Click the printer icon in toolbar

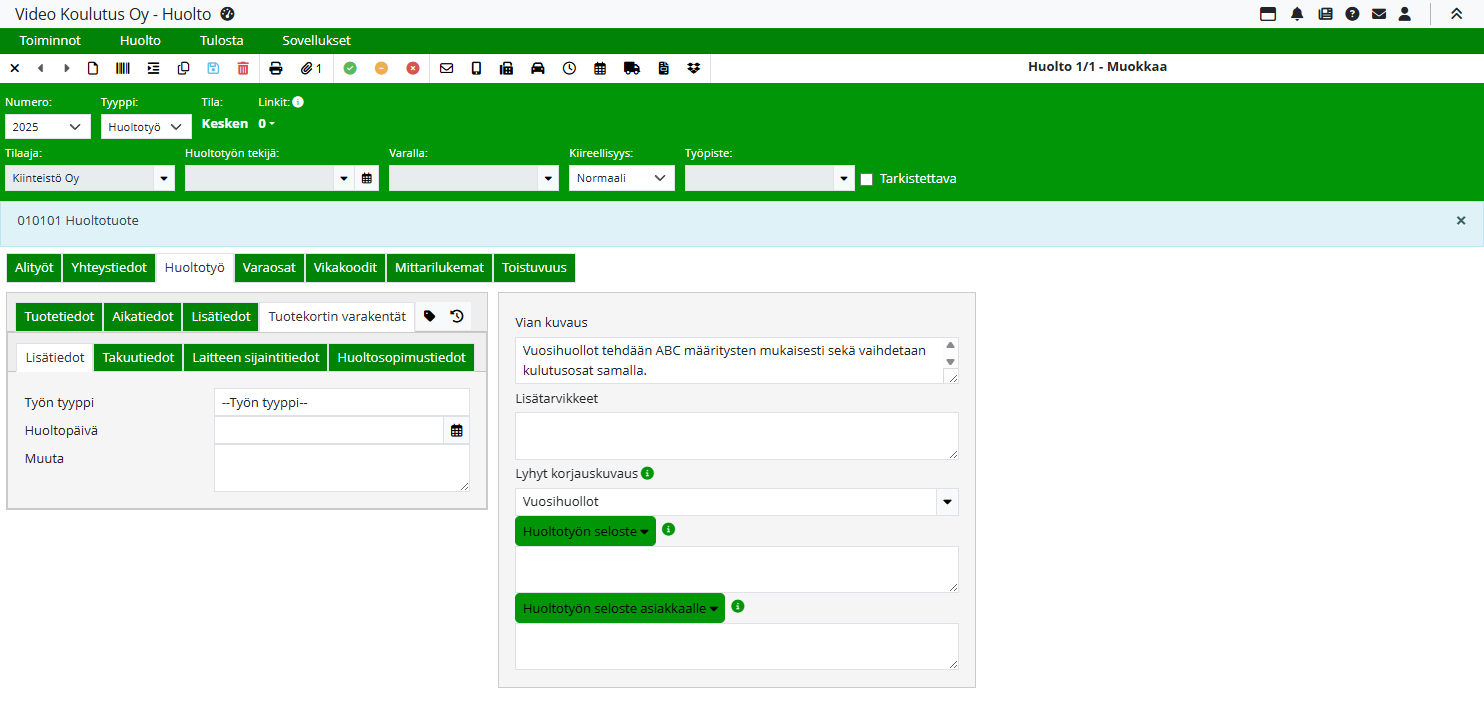pos(276,68)
